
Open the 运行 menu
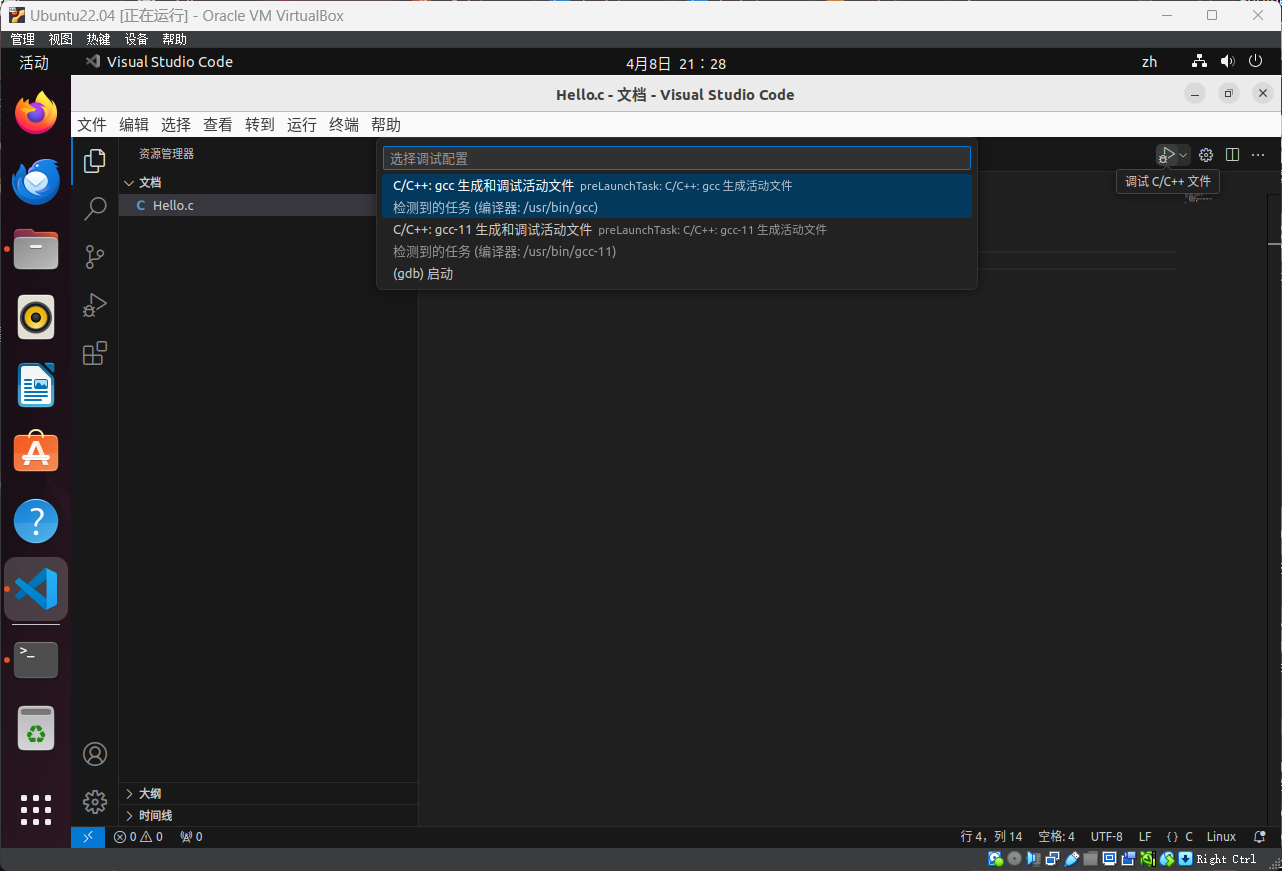pyautogui.click(x=301, y=124)
